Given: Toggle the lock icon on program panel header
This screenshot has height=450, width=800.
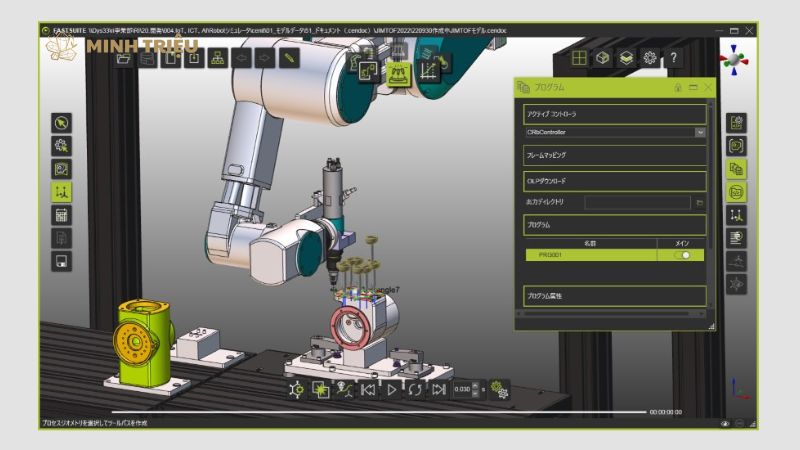Looking at the screenshot, I should pyautogui.click(x=678, y=88).
